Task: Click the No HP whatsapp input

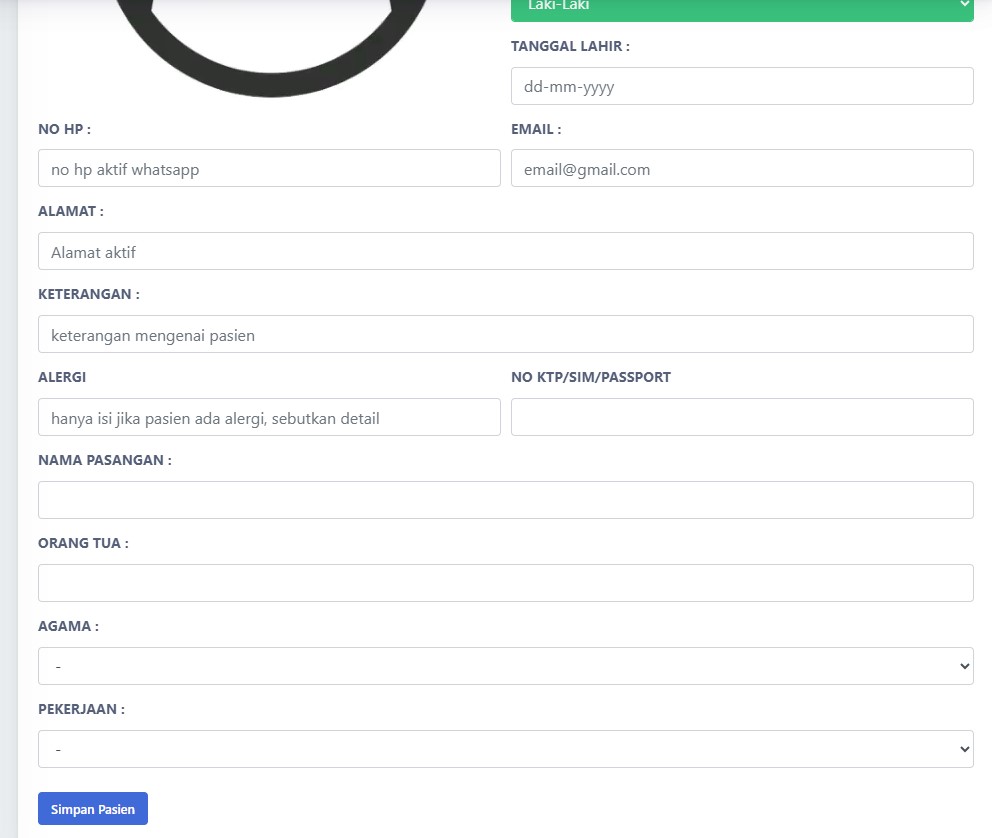Action: [269, 168]
